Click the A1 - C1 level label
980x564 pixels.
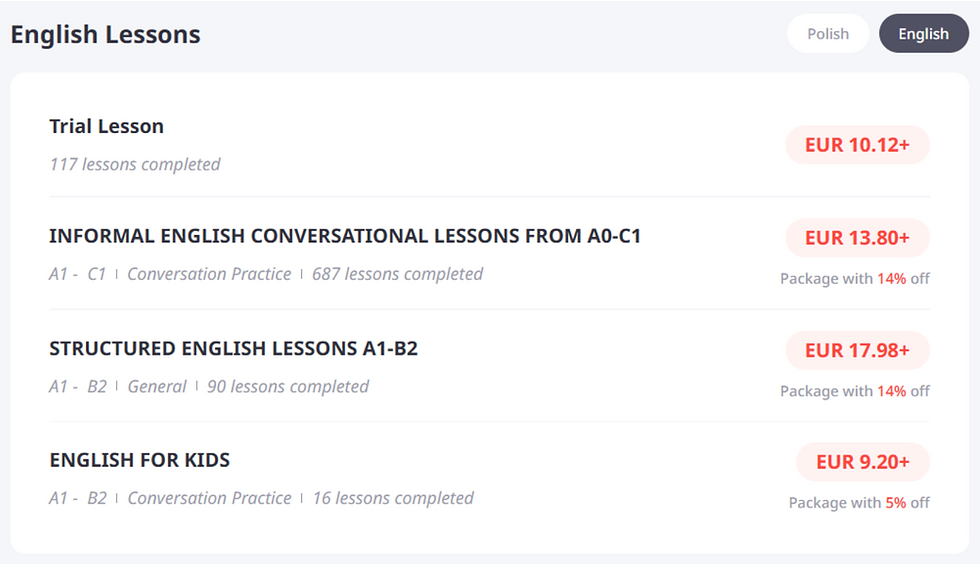78,274
